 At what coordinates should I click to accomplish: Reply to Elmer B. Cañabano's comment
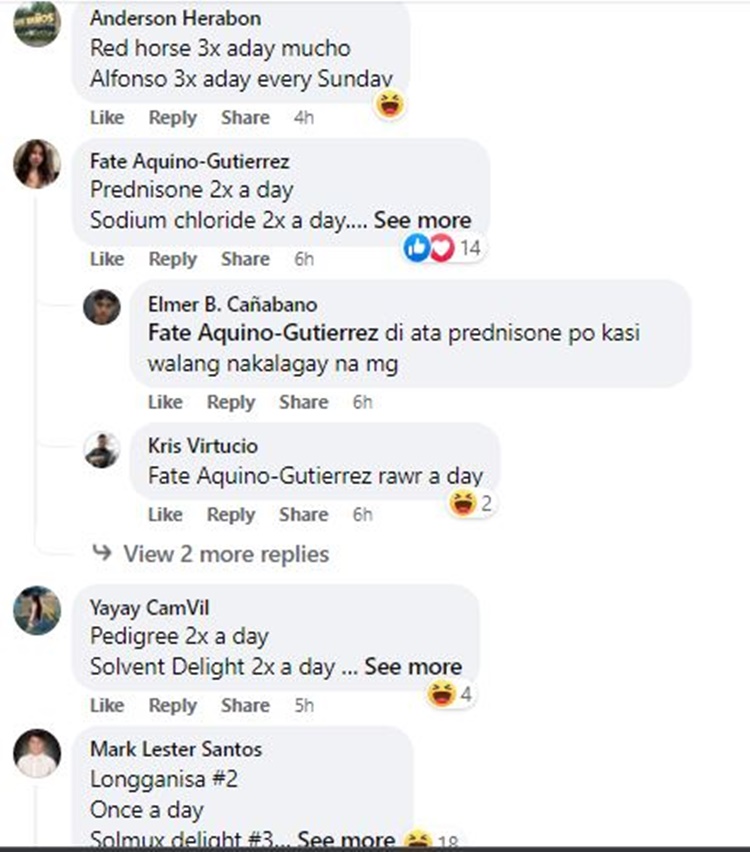231,402
